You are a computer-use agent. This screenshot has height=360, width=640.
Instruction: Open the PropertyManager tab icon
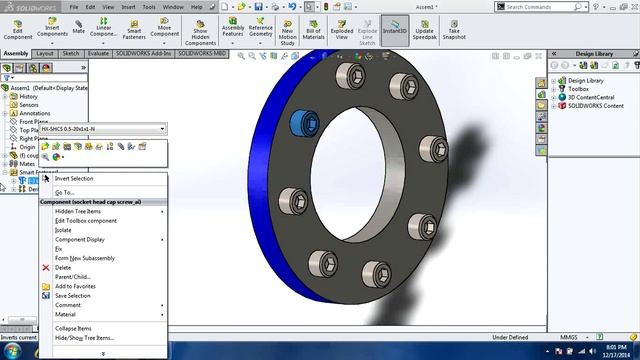click(x=20, y=68)
